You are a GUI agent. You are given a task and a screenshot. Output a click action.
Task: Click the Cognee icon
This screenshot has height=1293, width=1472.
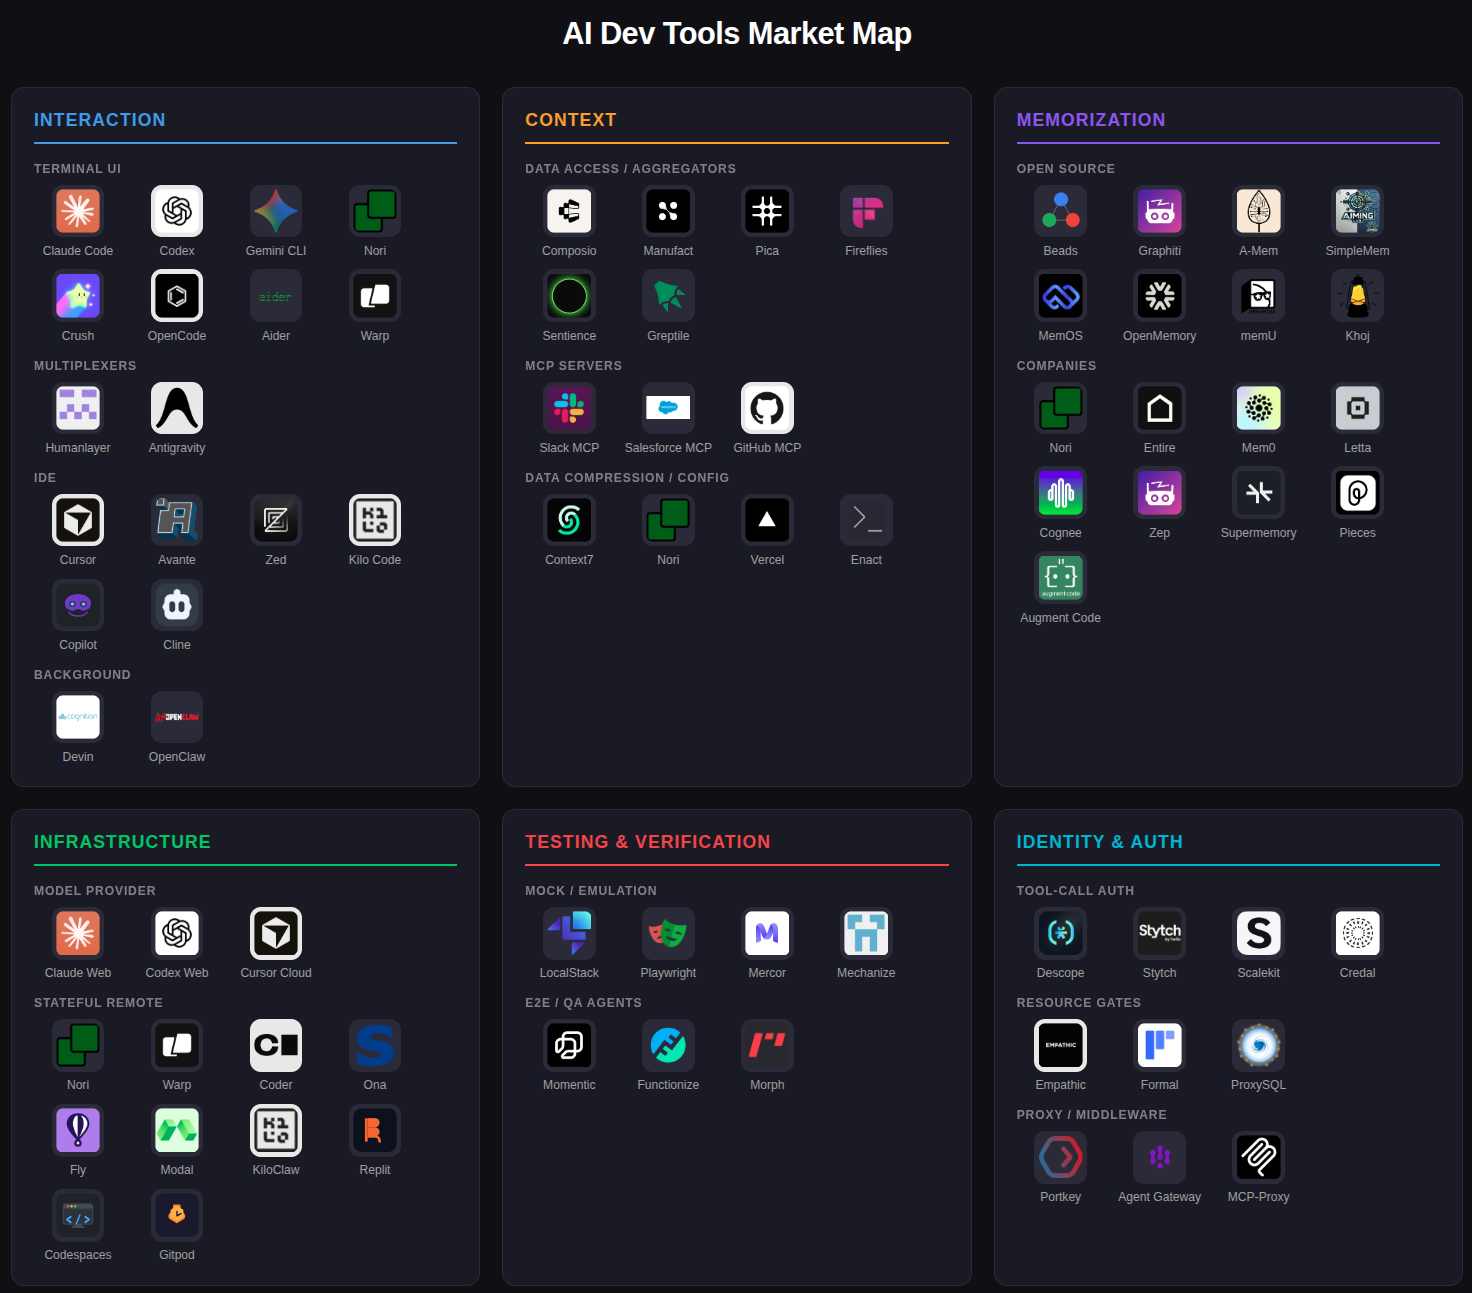1061,493
